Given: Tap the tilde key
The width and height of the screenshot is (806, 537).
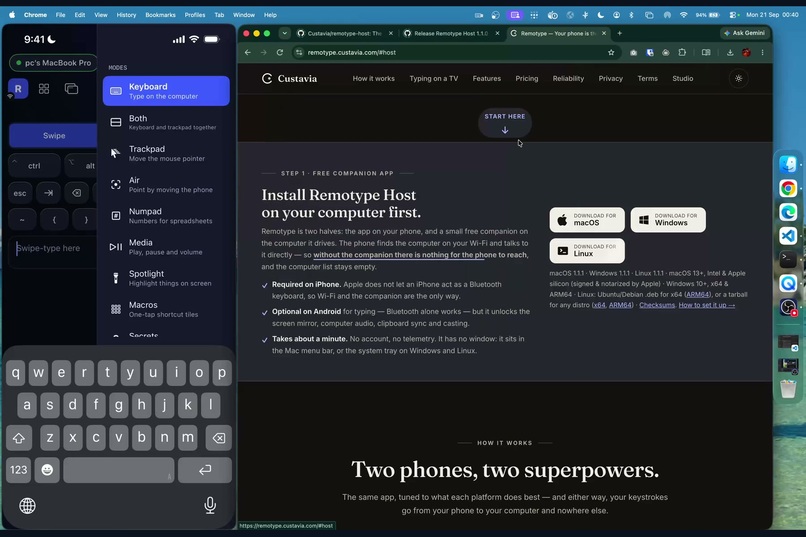Looking at the screenshot, I should (22, 219).
